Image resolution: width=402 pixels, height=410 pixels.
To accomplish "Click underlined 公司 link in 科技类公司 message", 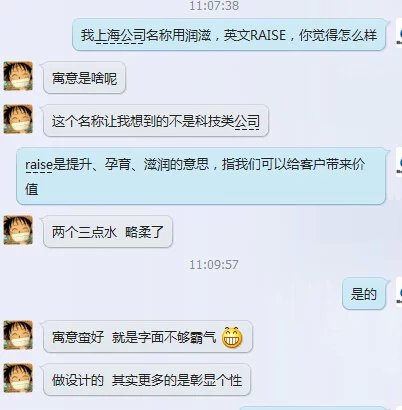I will (x=247, y=121).
